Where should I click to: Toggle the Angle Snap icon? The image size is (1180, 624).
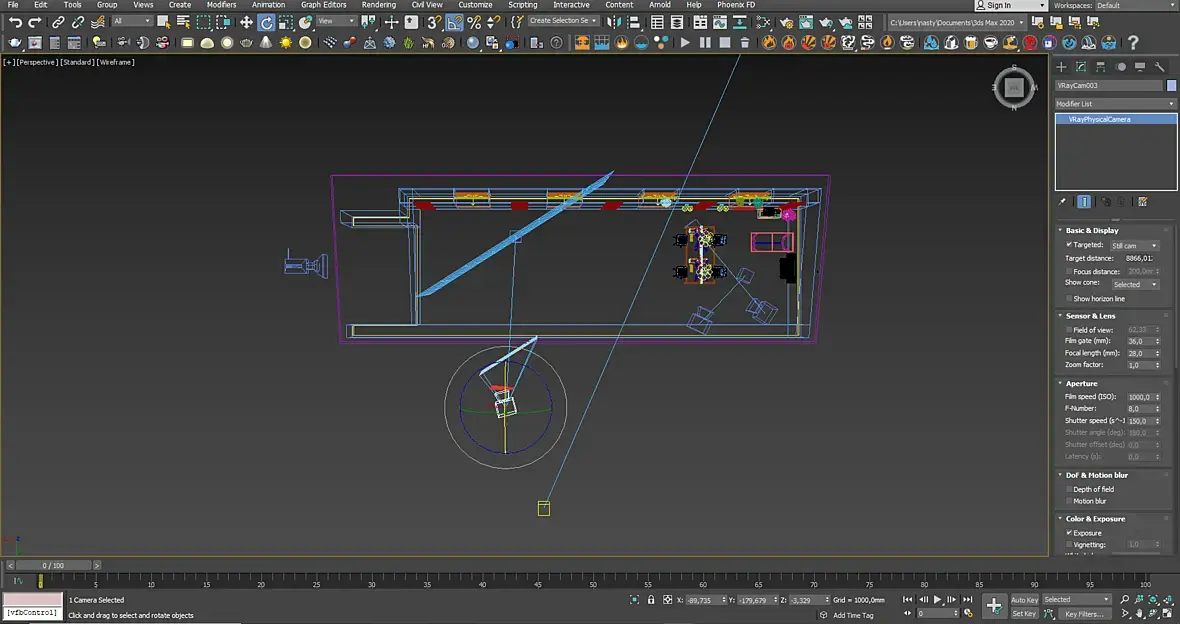(454, 22)
